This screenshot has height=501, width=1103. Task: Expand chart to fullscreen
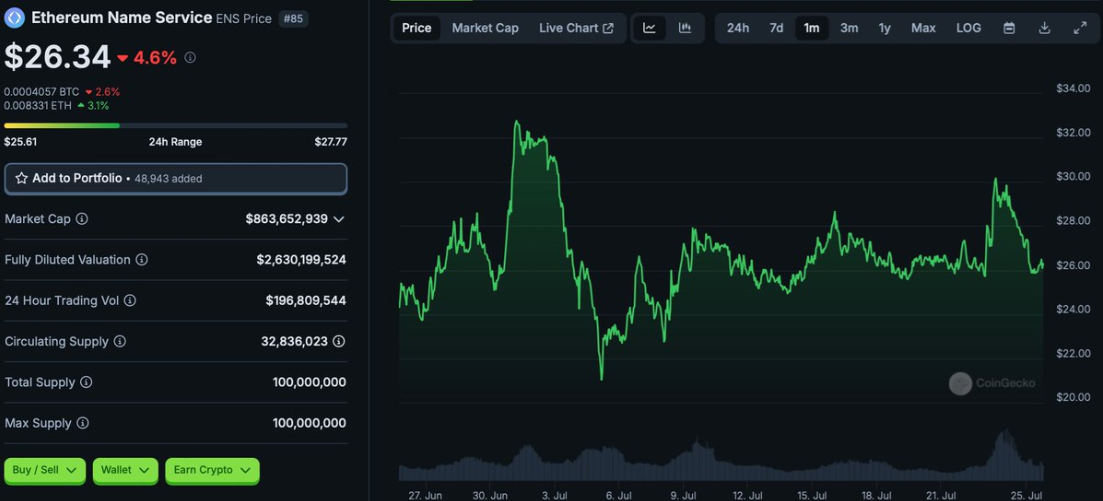[1080, 28]
